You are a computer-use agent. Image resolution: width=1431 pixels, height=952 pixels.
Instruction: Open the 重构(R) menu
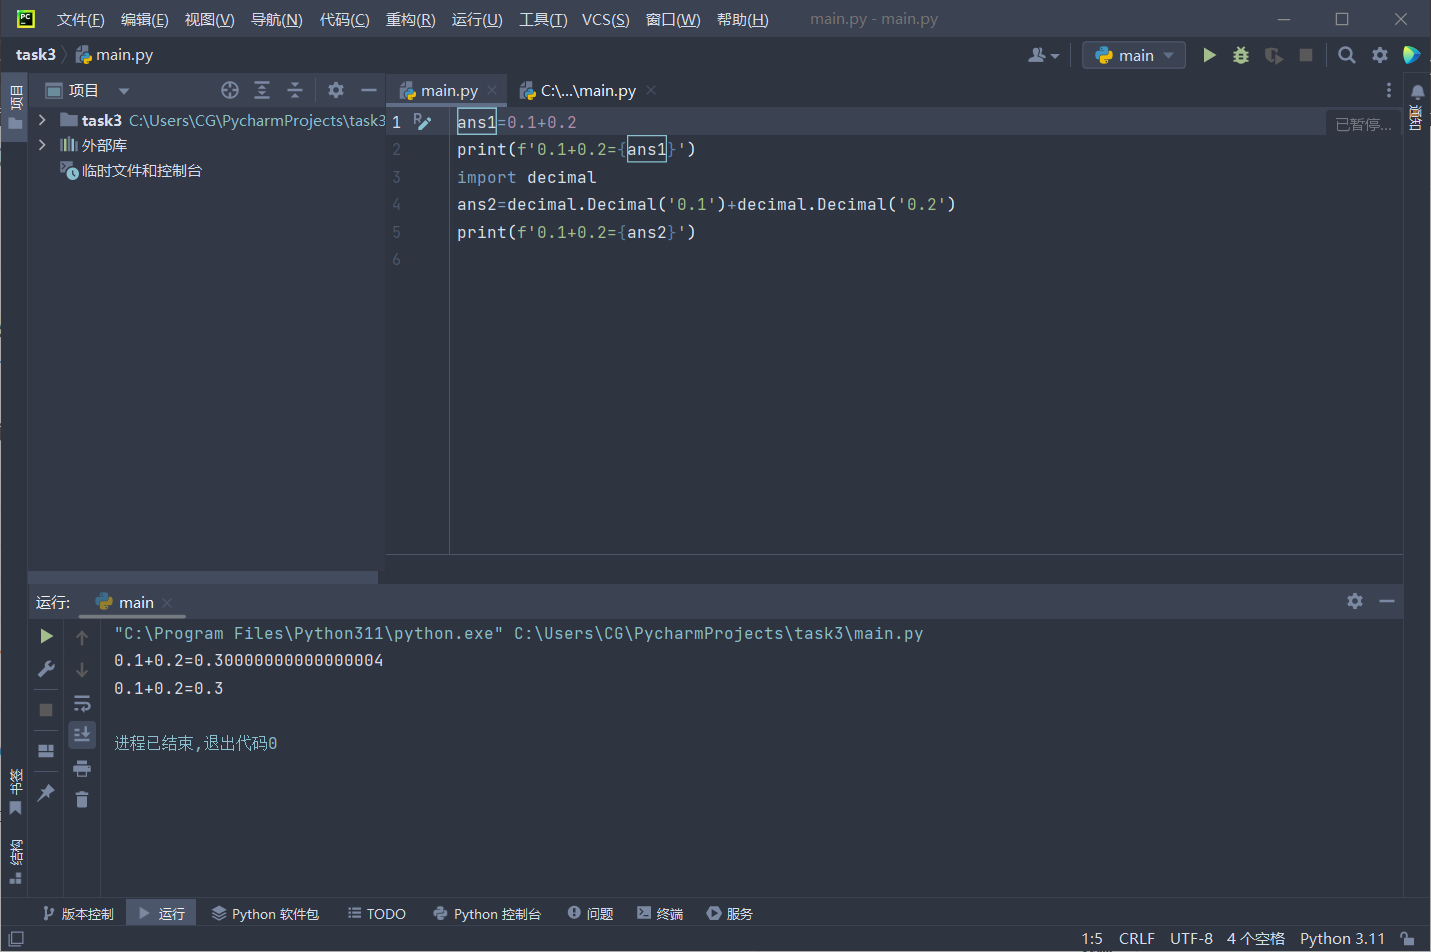coord(410,19)
